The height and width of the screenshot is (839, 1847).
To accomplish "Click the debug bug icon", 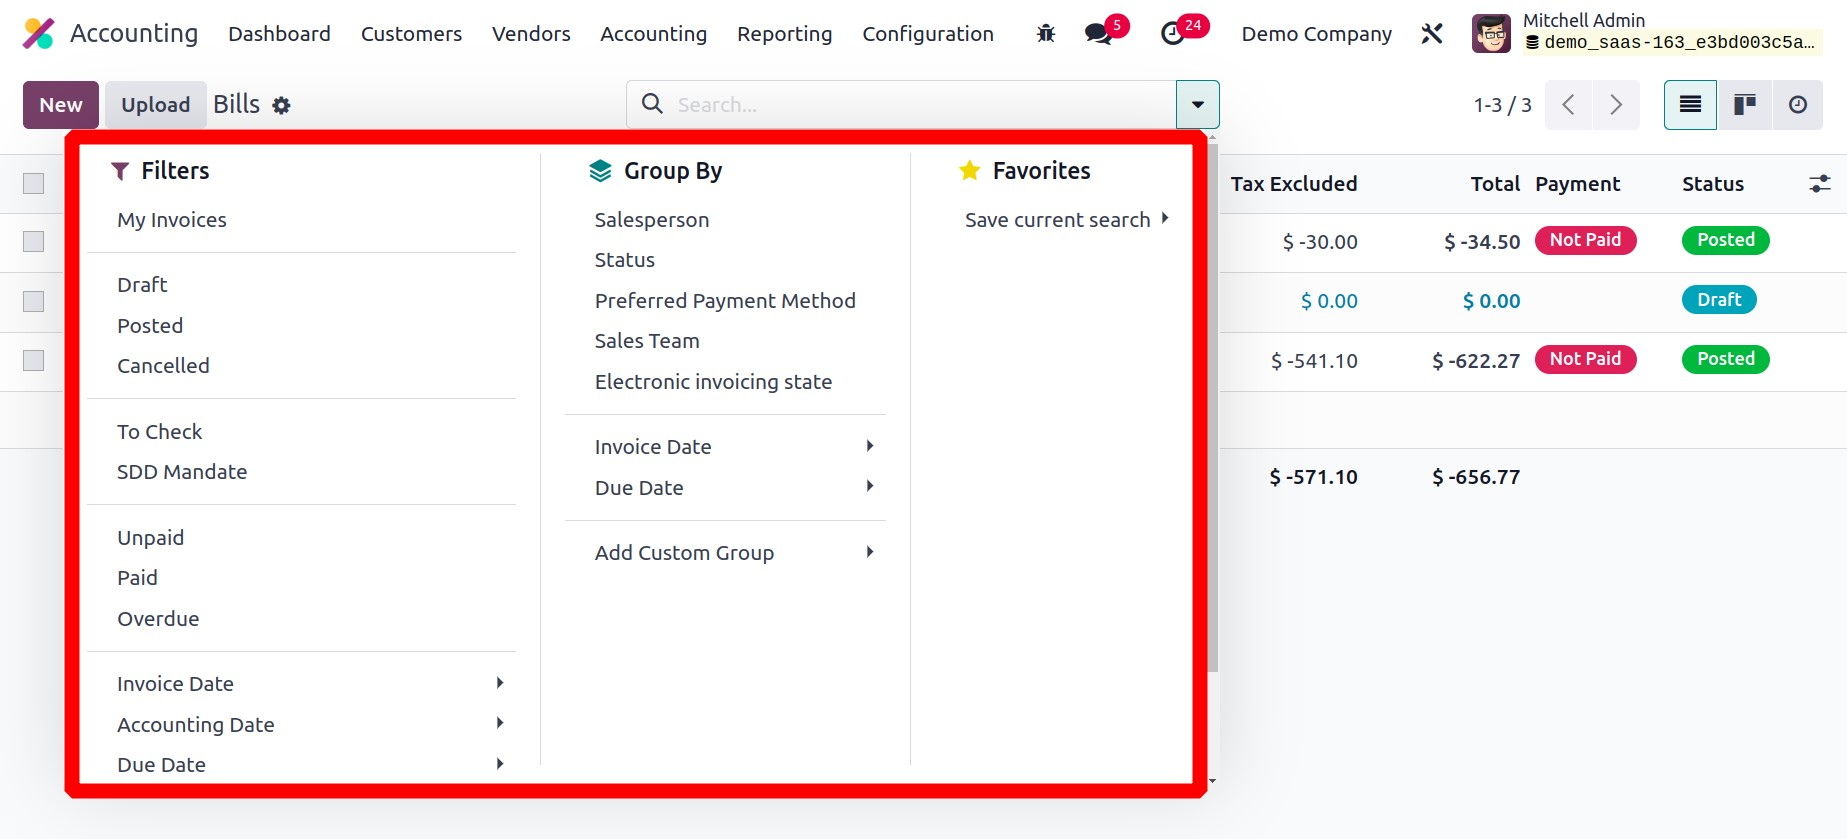I will point(1046,34).
